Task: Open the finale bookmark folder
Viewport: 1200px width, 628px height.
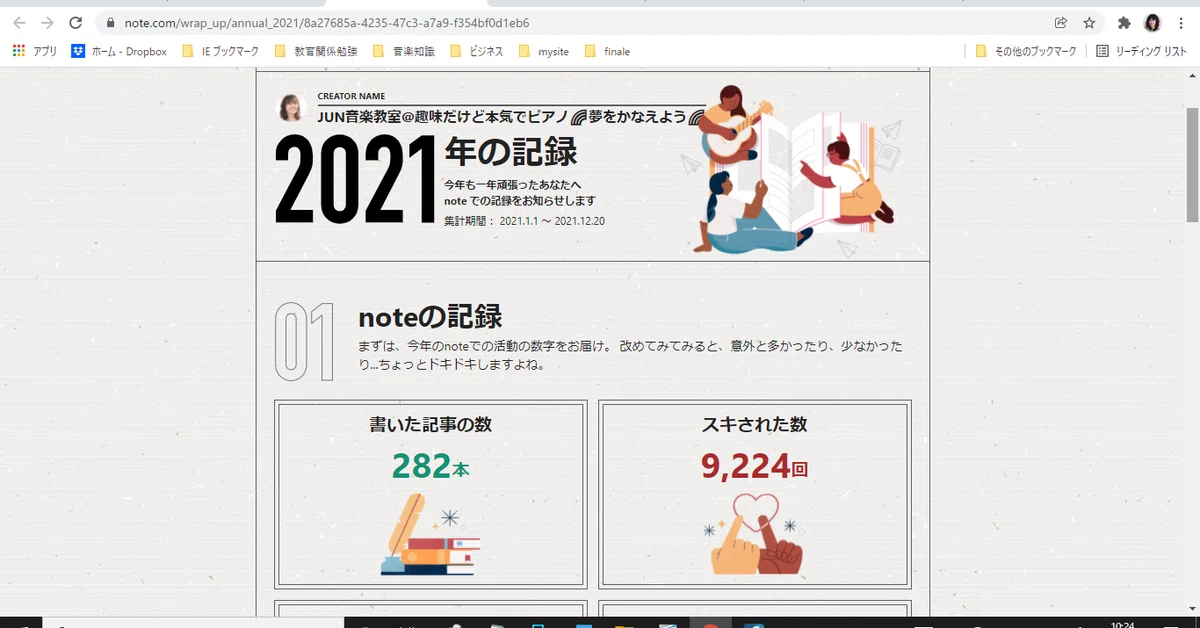Action: pyautogui.click(x=607, y=51)
